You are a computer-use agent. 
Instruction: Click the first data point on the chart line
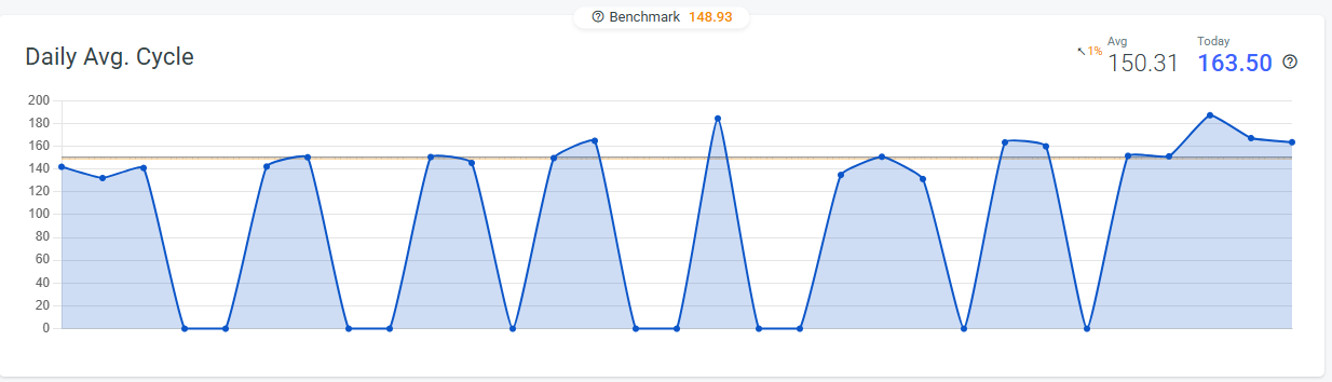[62, 167]
